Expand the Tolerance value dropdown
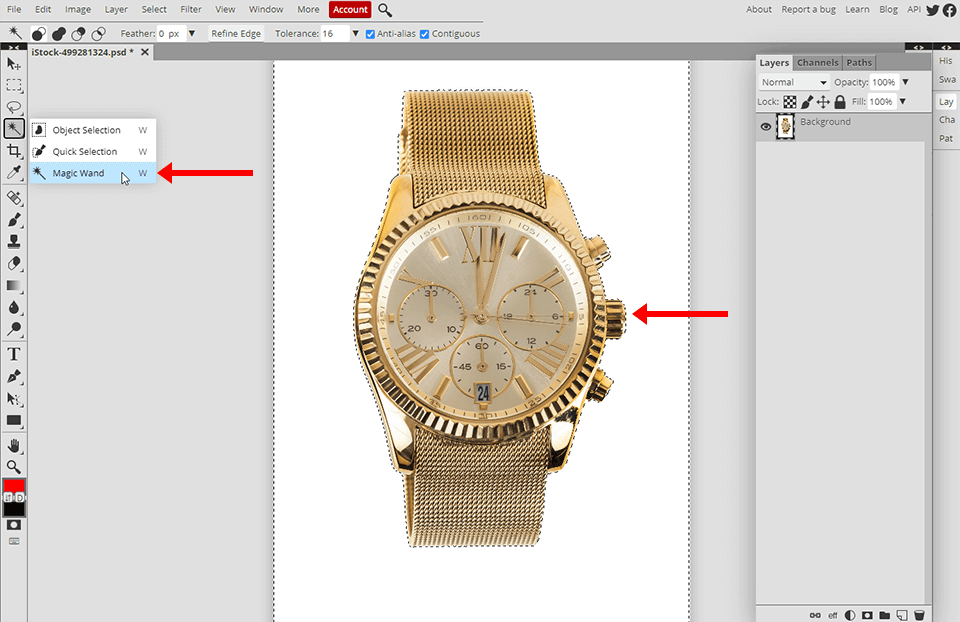The image size is (960, 622). pyautogui.click(x=355, y=33)
